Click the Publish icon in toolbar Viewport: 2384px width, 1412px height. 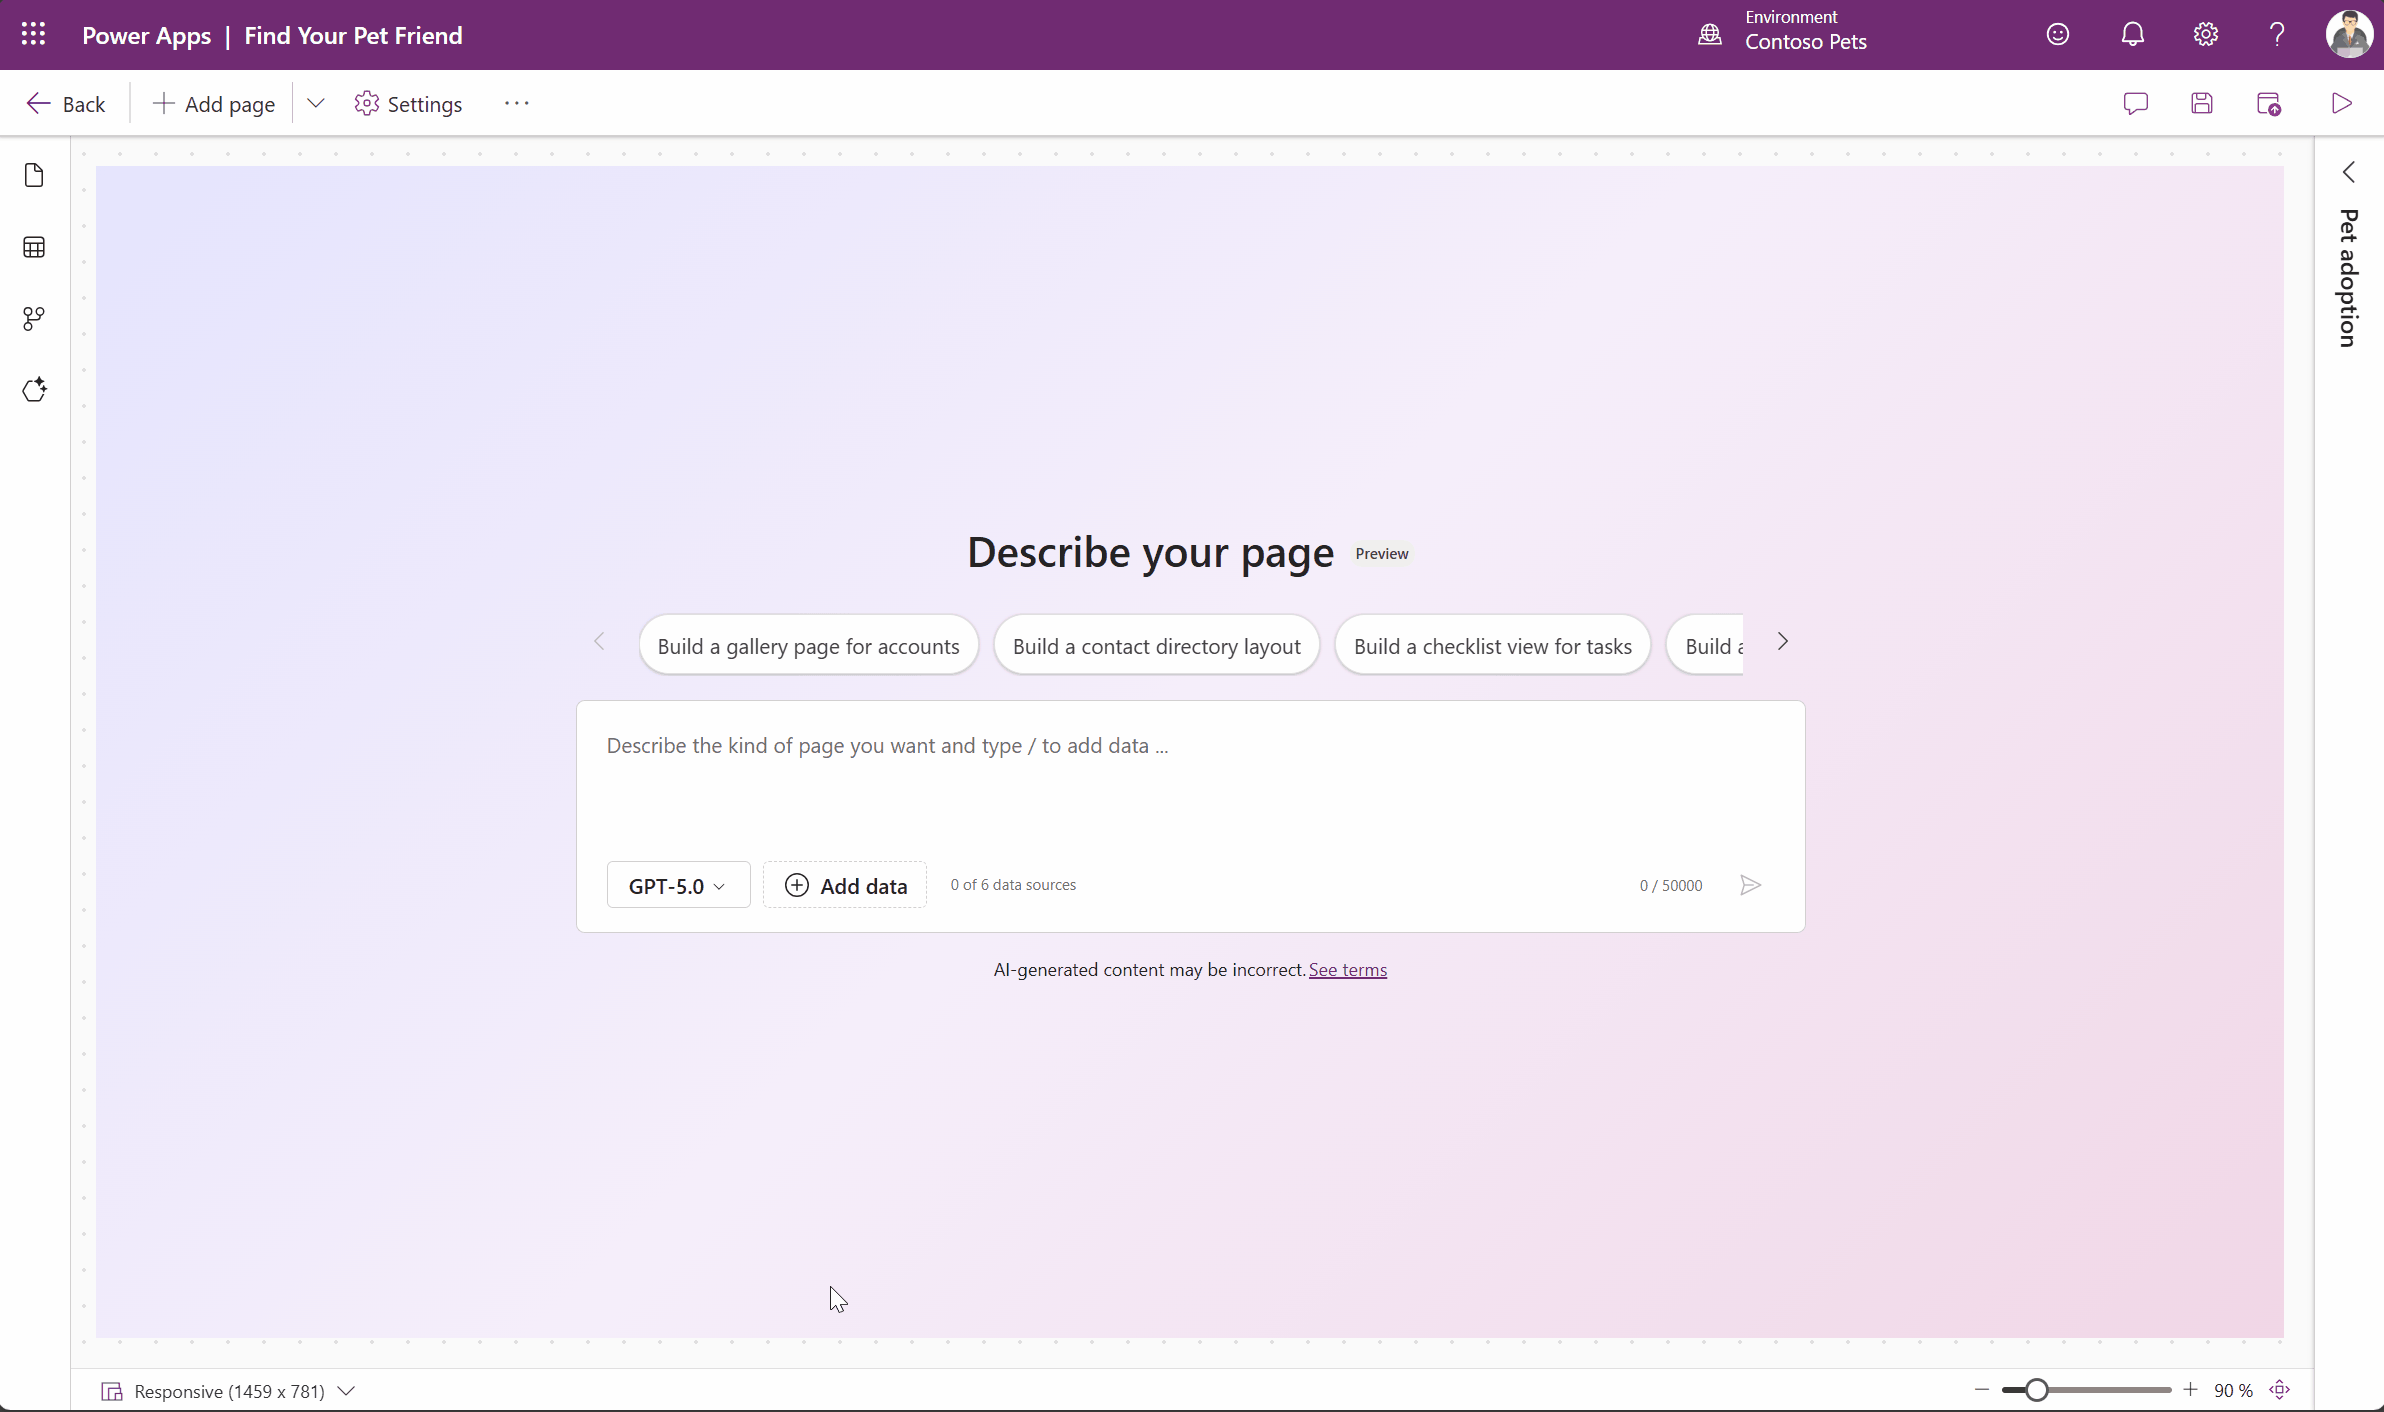(x=2268, y=104)
